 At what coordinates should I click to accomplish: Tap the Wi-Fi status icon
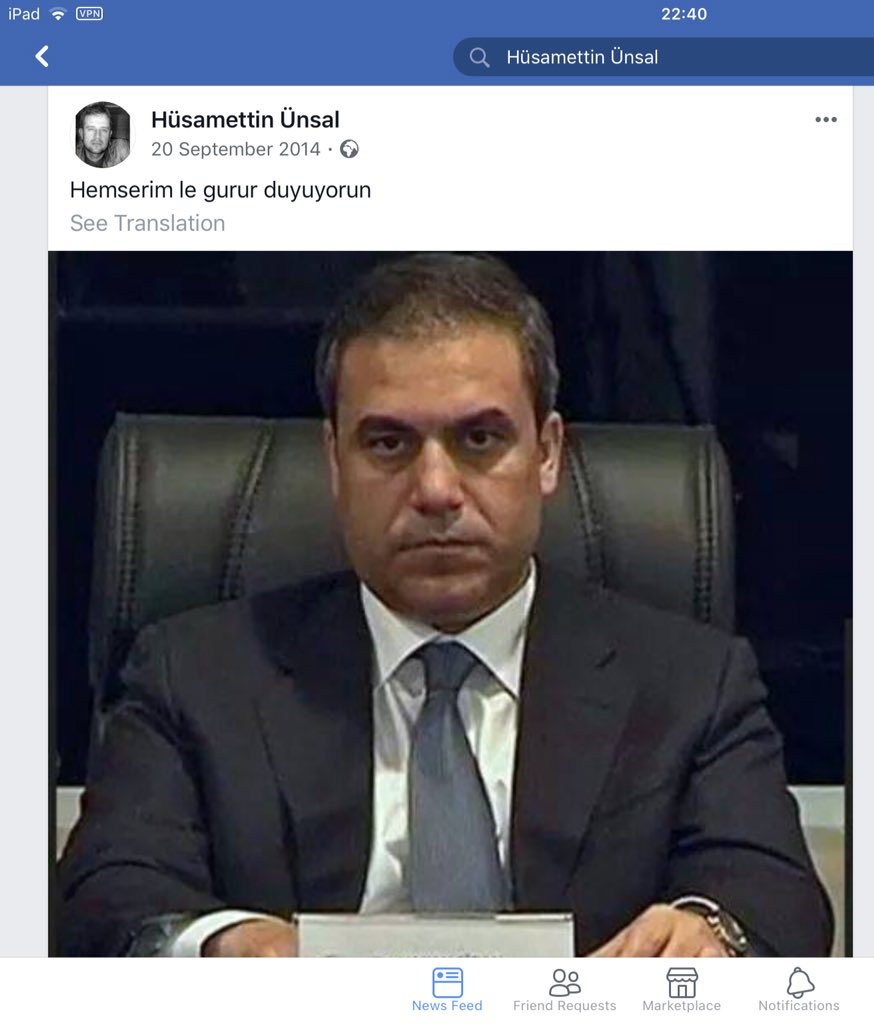[58, 14]
